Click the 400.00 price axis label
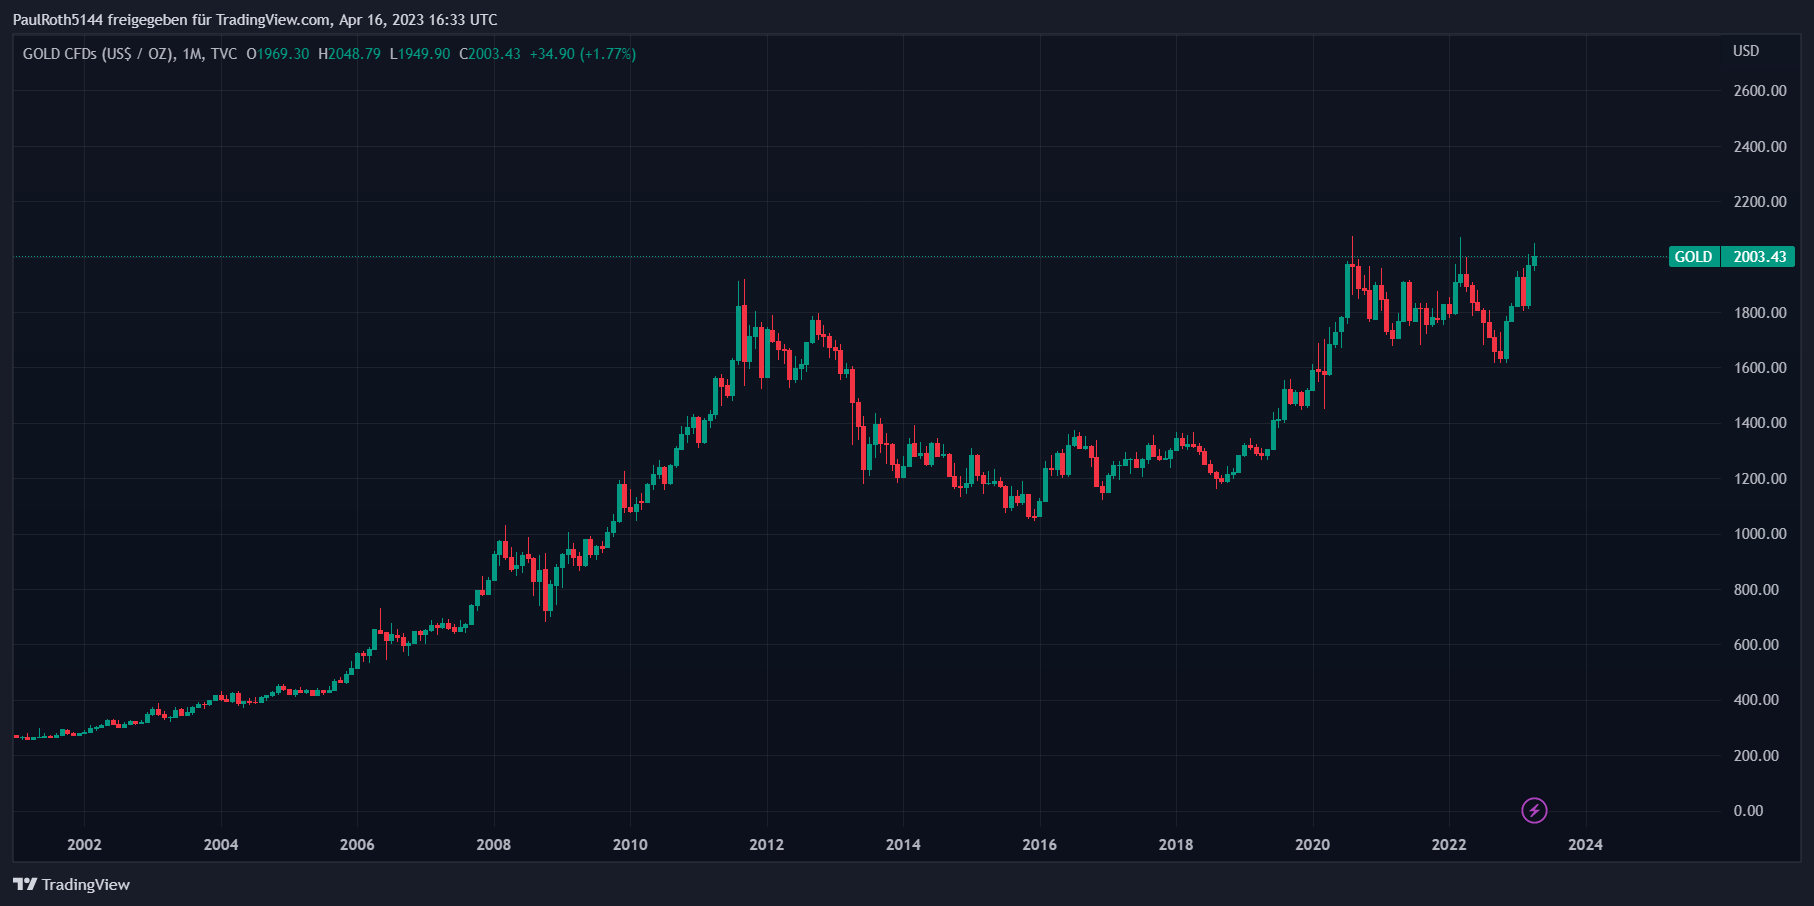The height and width of the screenshot is (906, 1814). coord(1756,700)
